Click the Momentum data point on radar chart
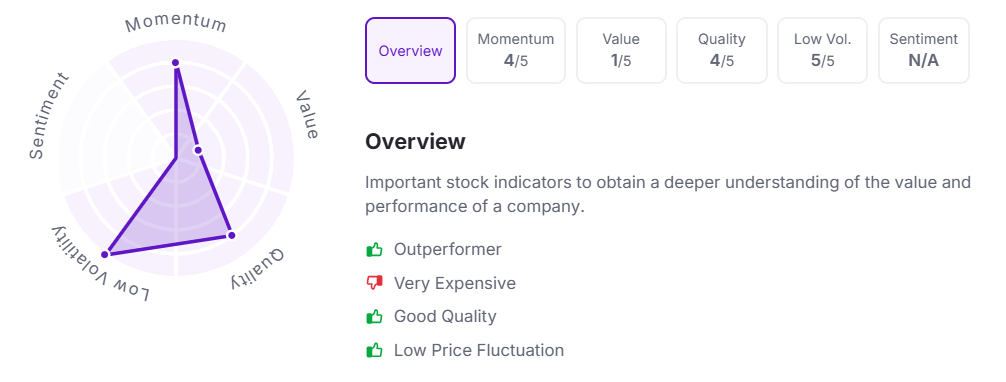 click(x=175, y=62)
